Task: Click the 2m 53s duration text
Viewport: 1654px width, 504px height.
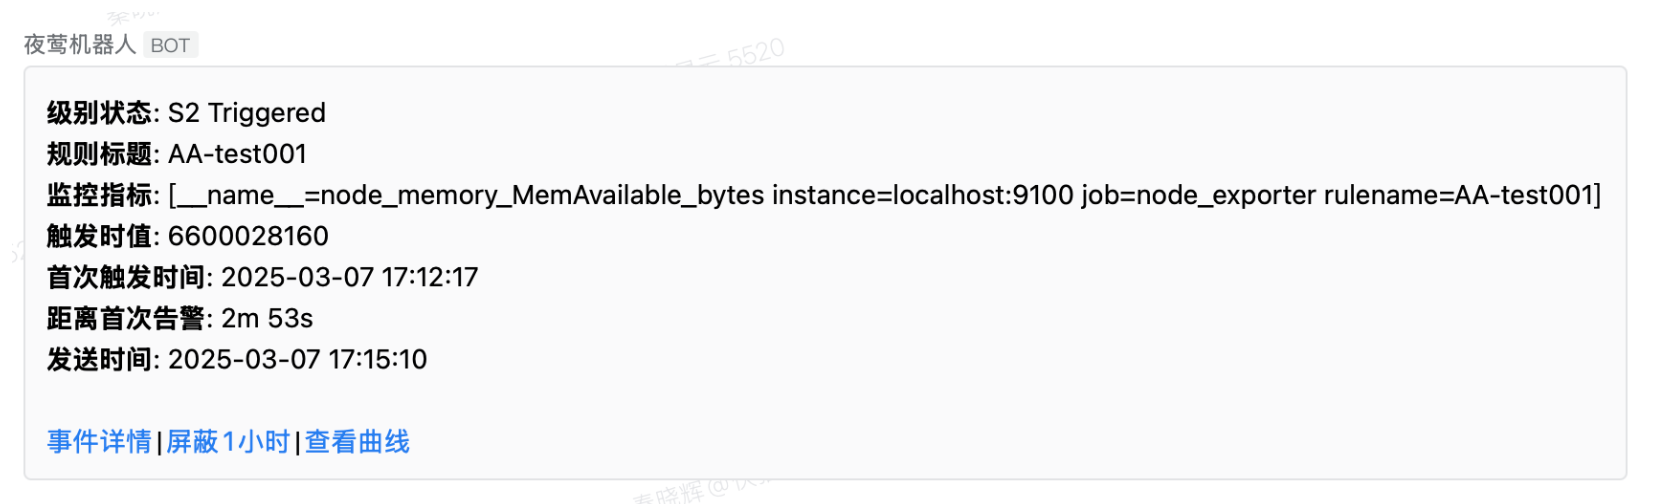Action: pyautogui.click(x=267, y=318)
